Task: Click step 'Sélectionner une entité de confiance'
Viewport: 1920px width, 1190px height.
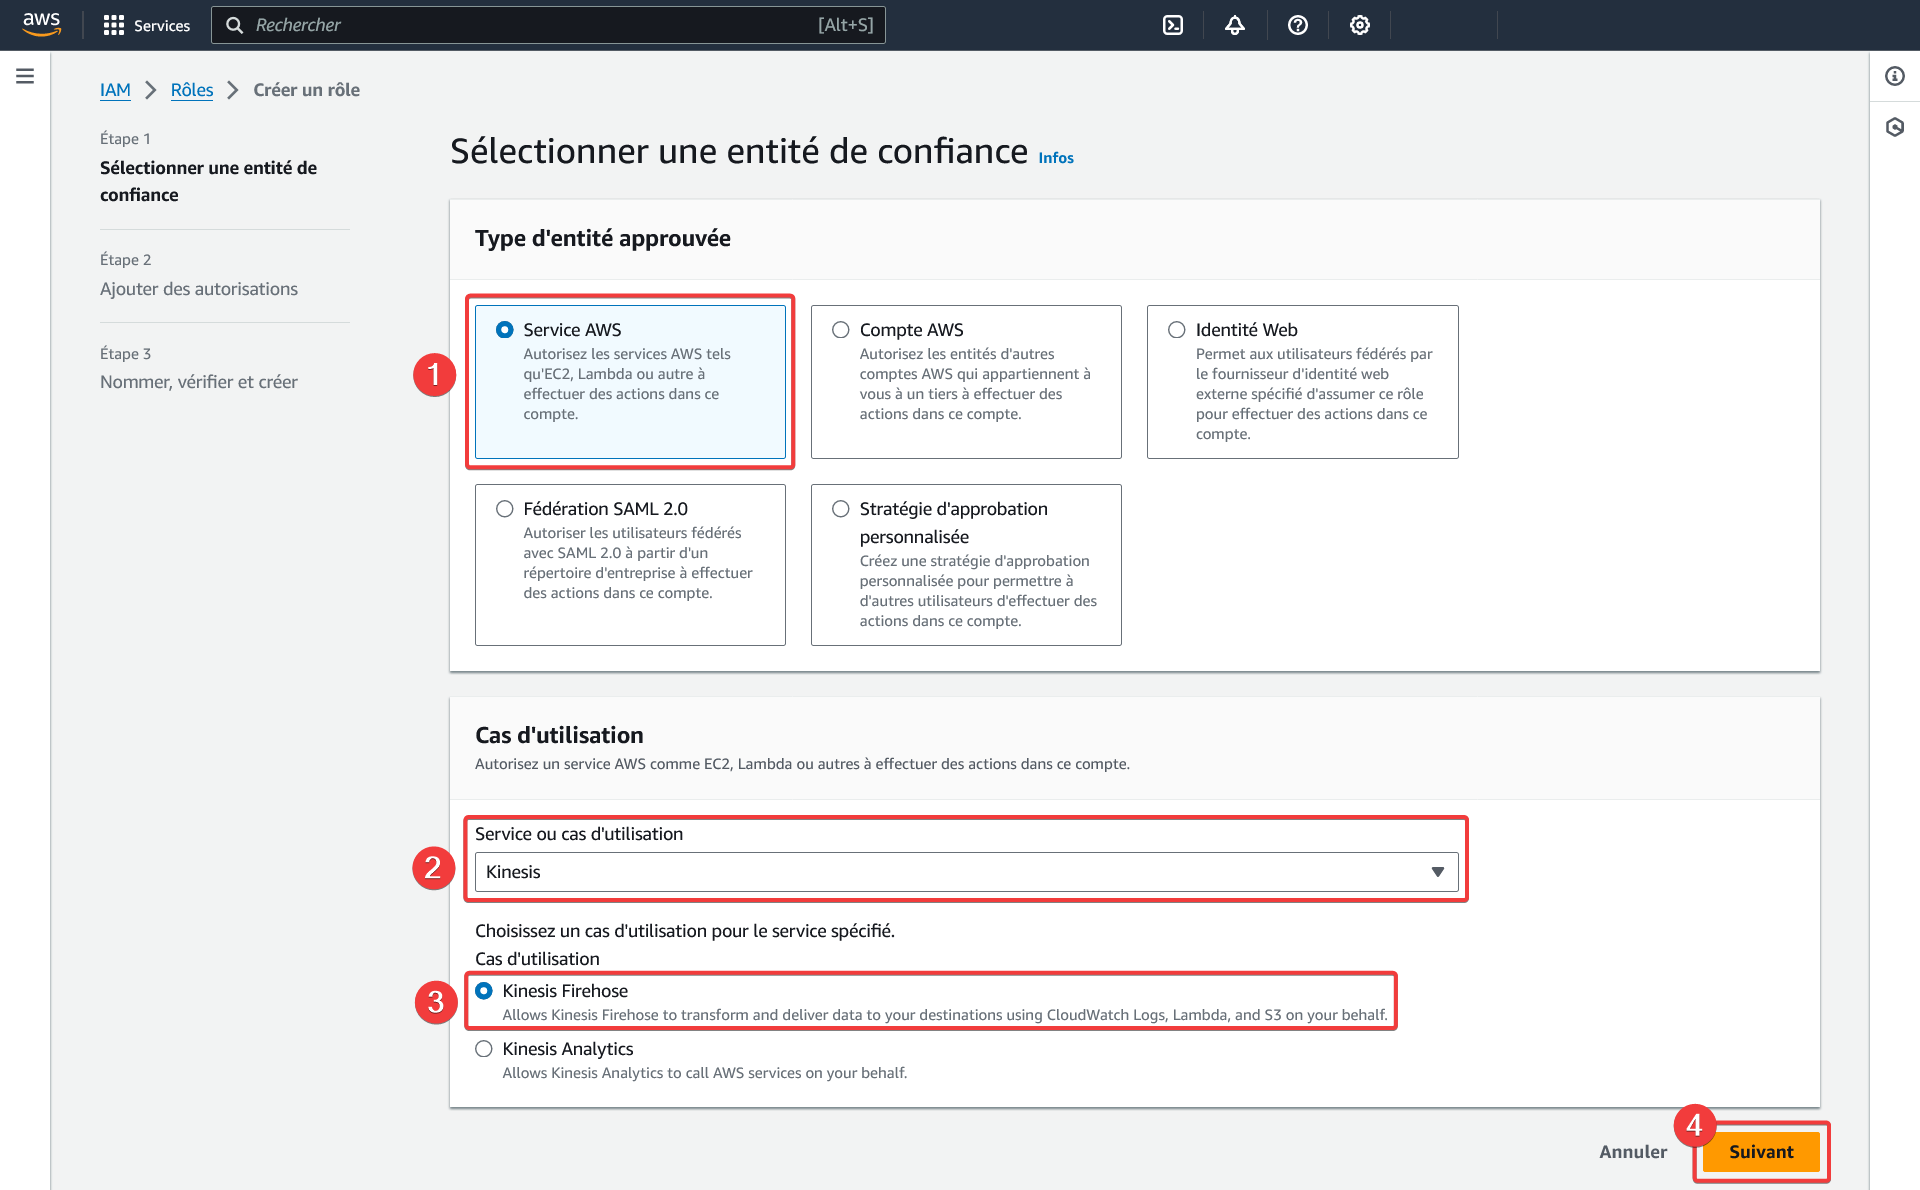Action: pyautogui.click(x=208, y=181)
